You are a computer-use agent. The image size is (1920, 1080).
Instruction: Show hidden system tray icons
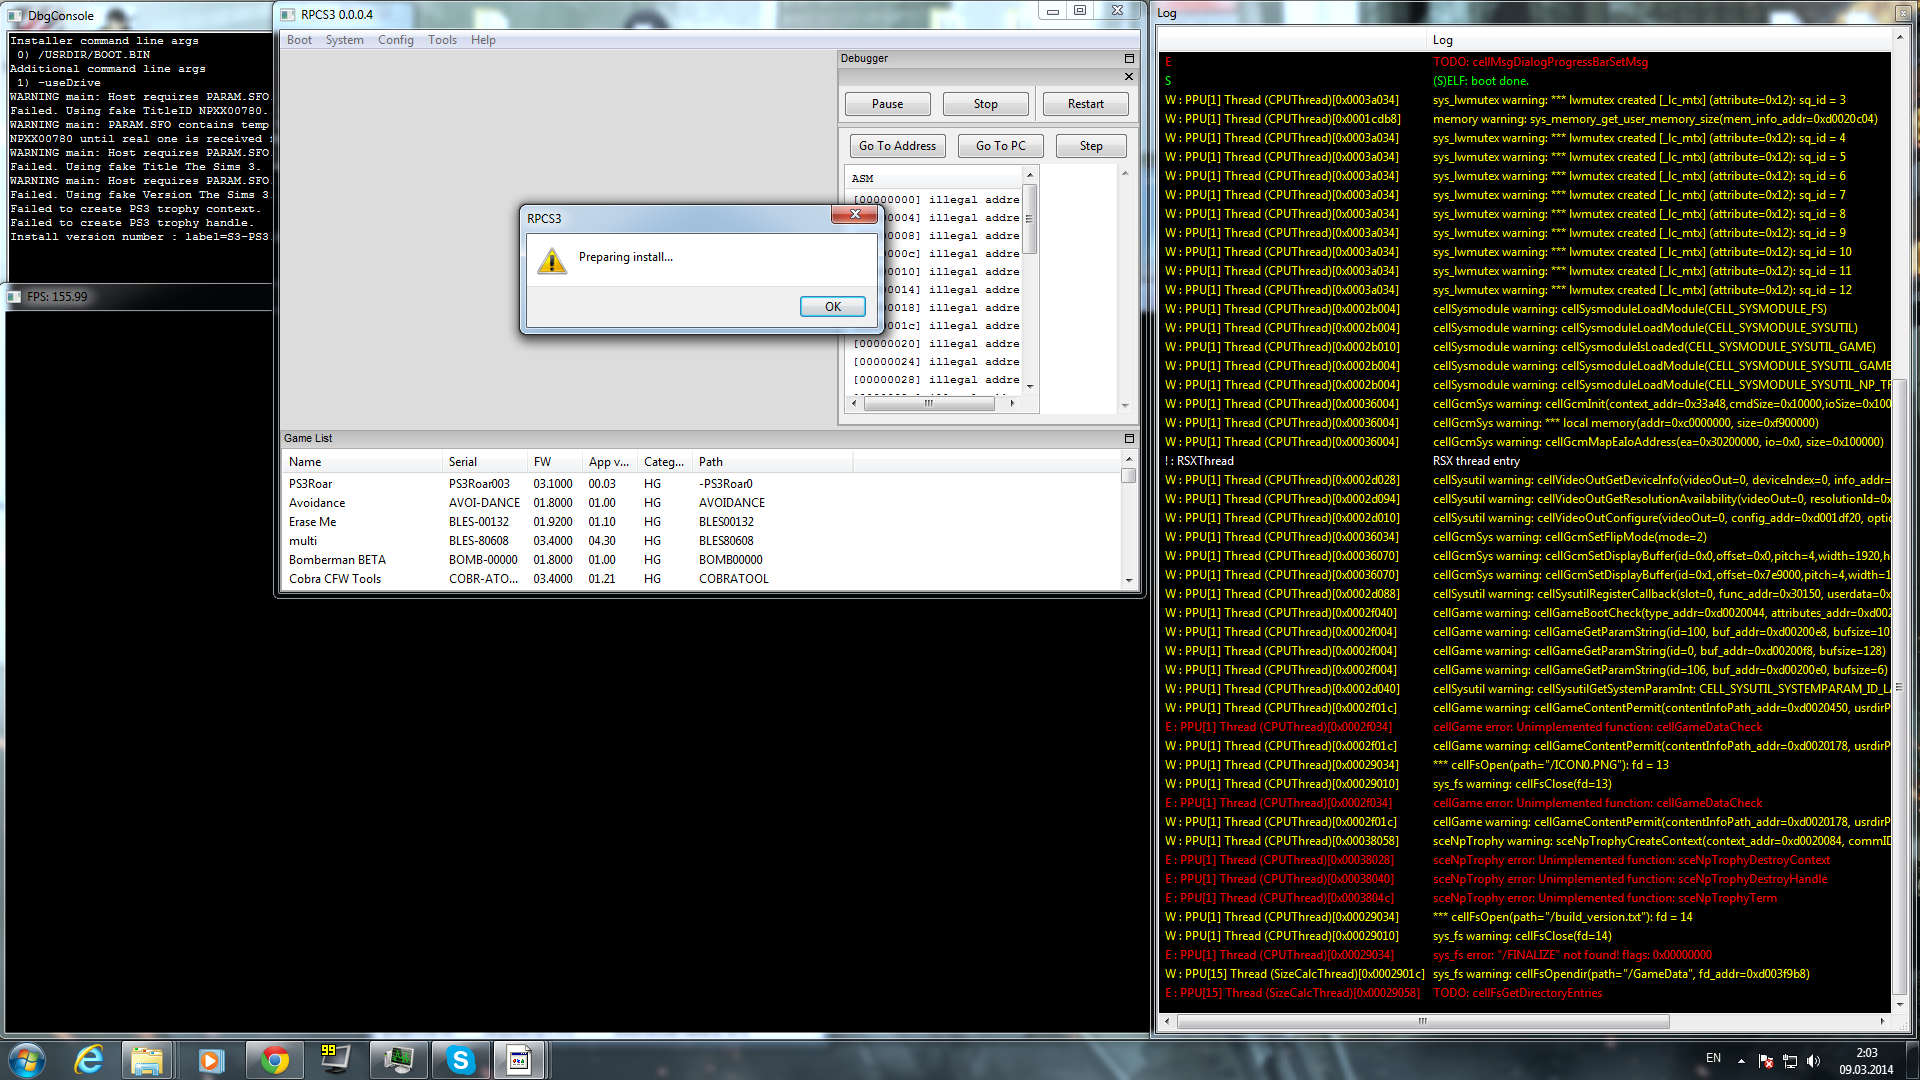click(1741, 1061)
